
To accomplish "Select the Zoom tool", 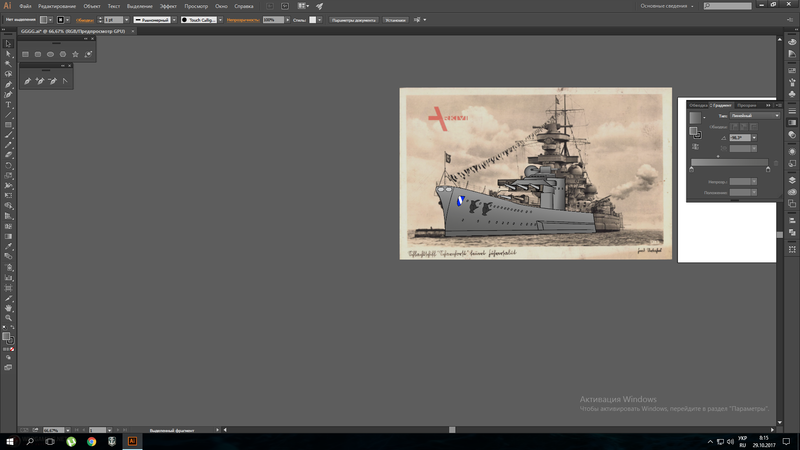I will tap(8, 318).
